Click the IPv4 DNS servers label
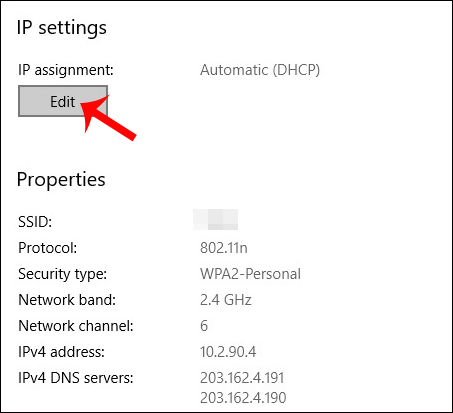Viewport: 453px width, 413px height. (76, 378)
